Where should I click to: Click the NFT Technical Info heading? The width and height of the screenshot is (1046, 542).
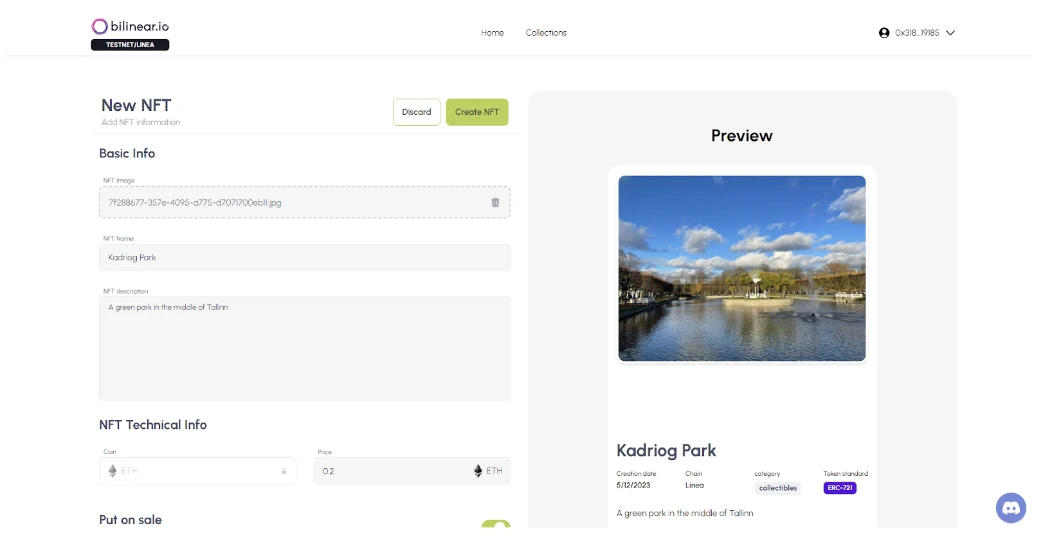tap(153, 425)
